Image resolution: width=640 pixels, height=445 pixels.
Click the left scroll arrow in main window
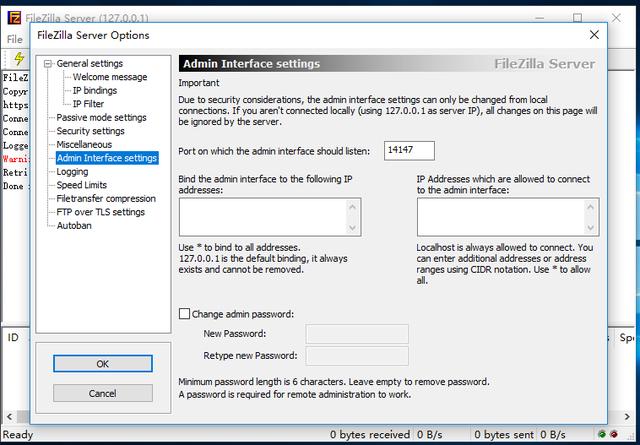click(9, 417)
